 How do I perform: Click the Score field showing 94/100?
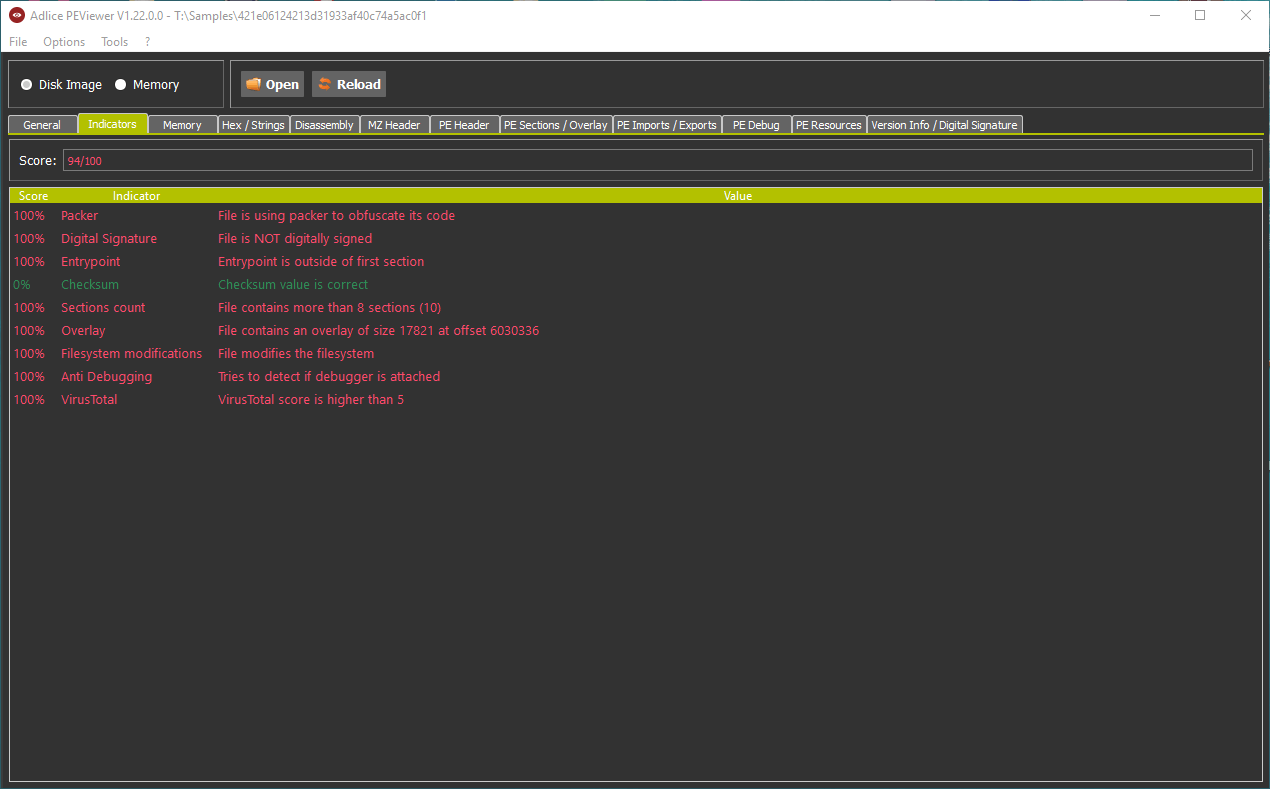pos(656,160)
